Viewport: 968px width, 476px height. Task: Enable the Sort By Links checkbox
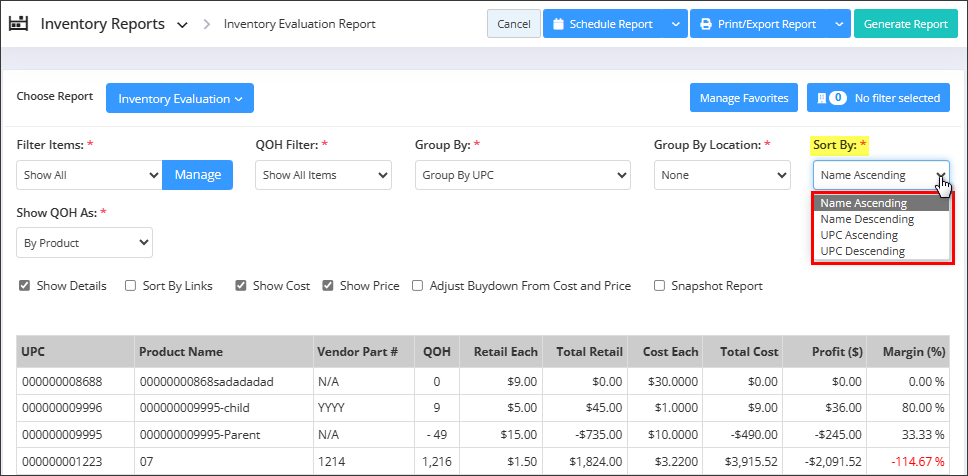click(130, 286)
